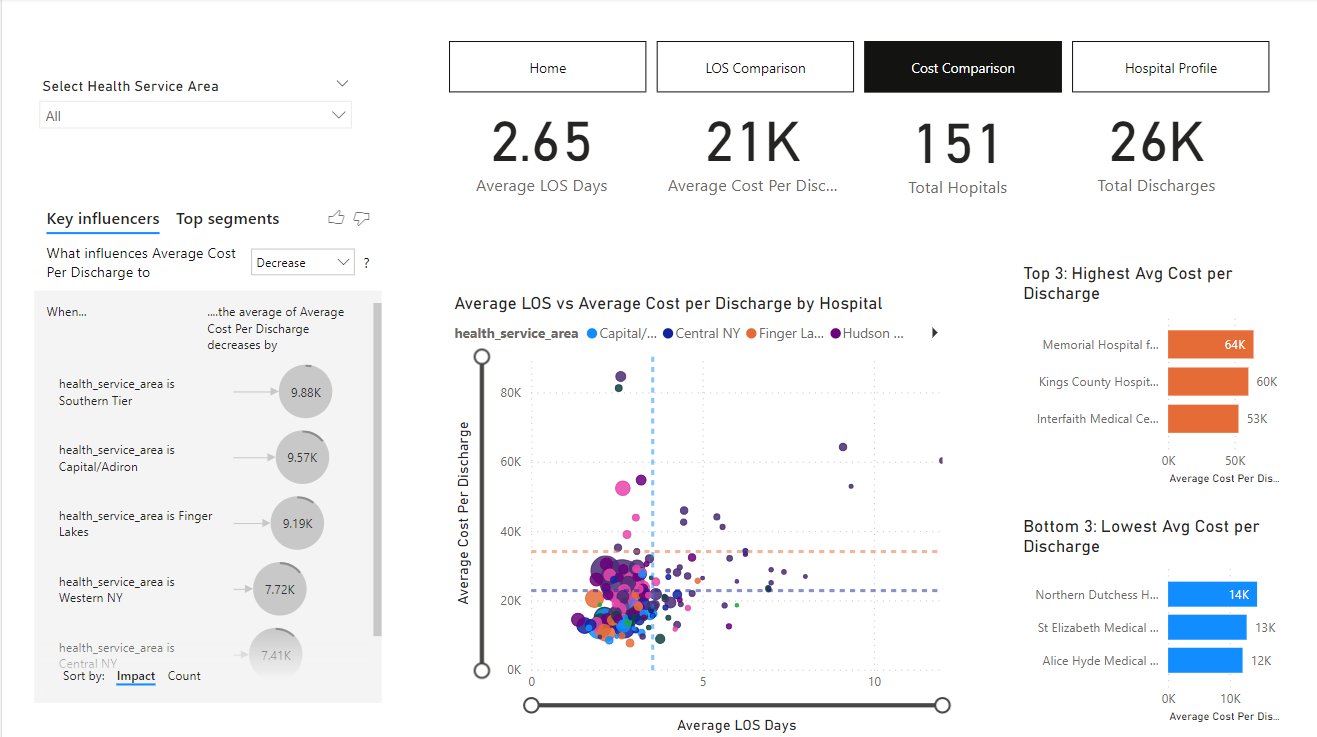Open the Hospital Profile page
Viewport: 1317px width, 737px height.
[1170, 68]
